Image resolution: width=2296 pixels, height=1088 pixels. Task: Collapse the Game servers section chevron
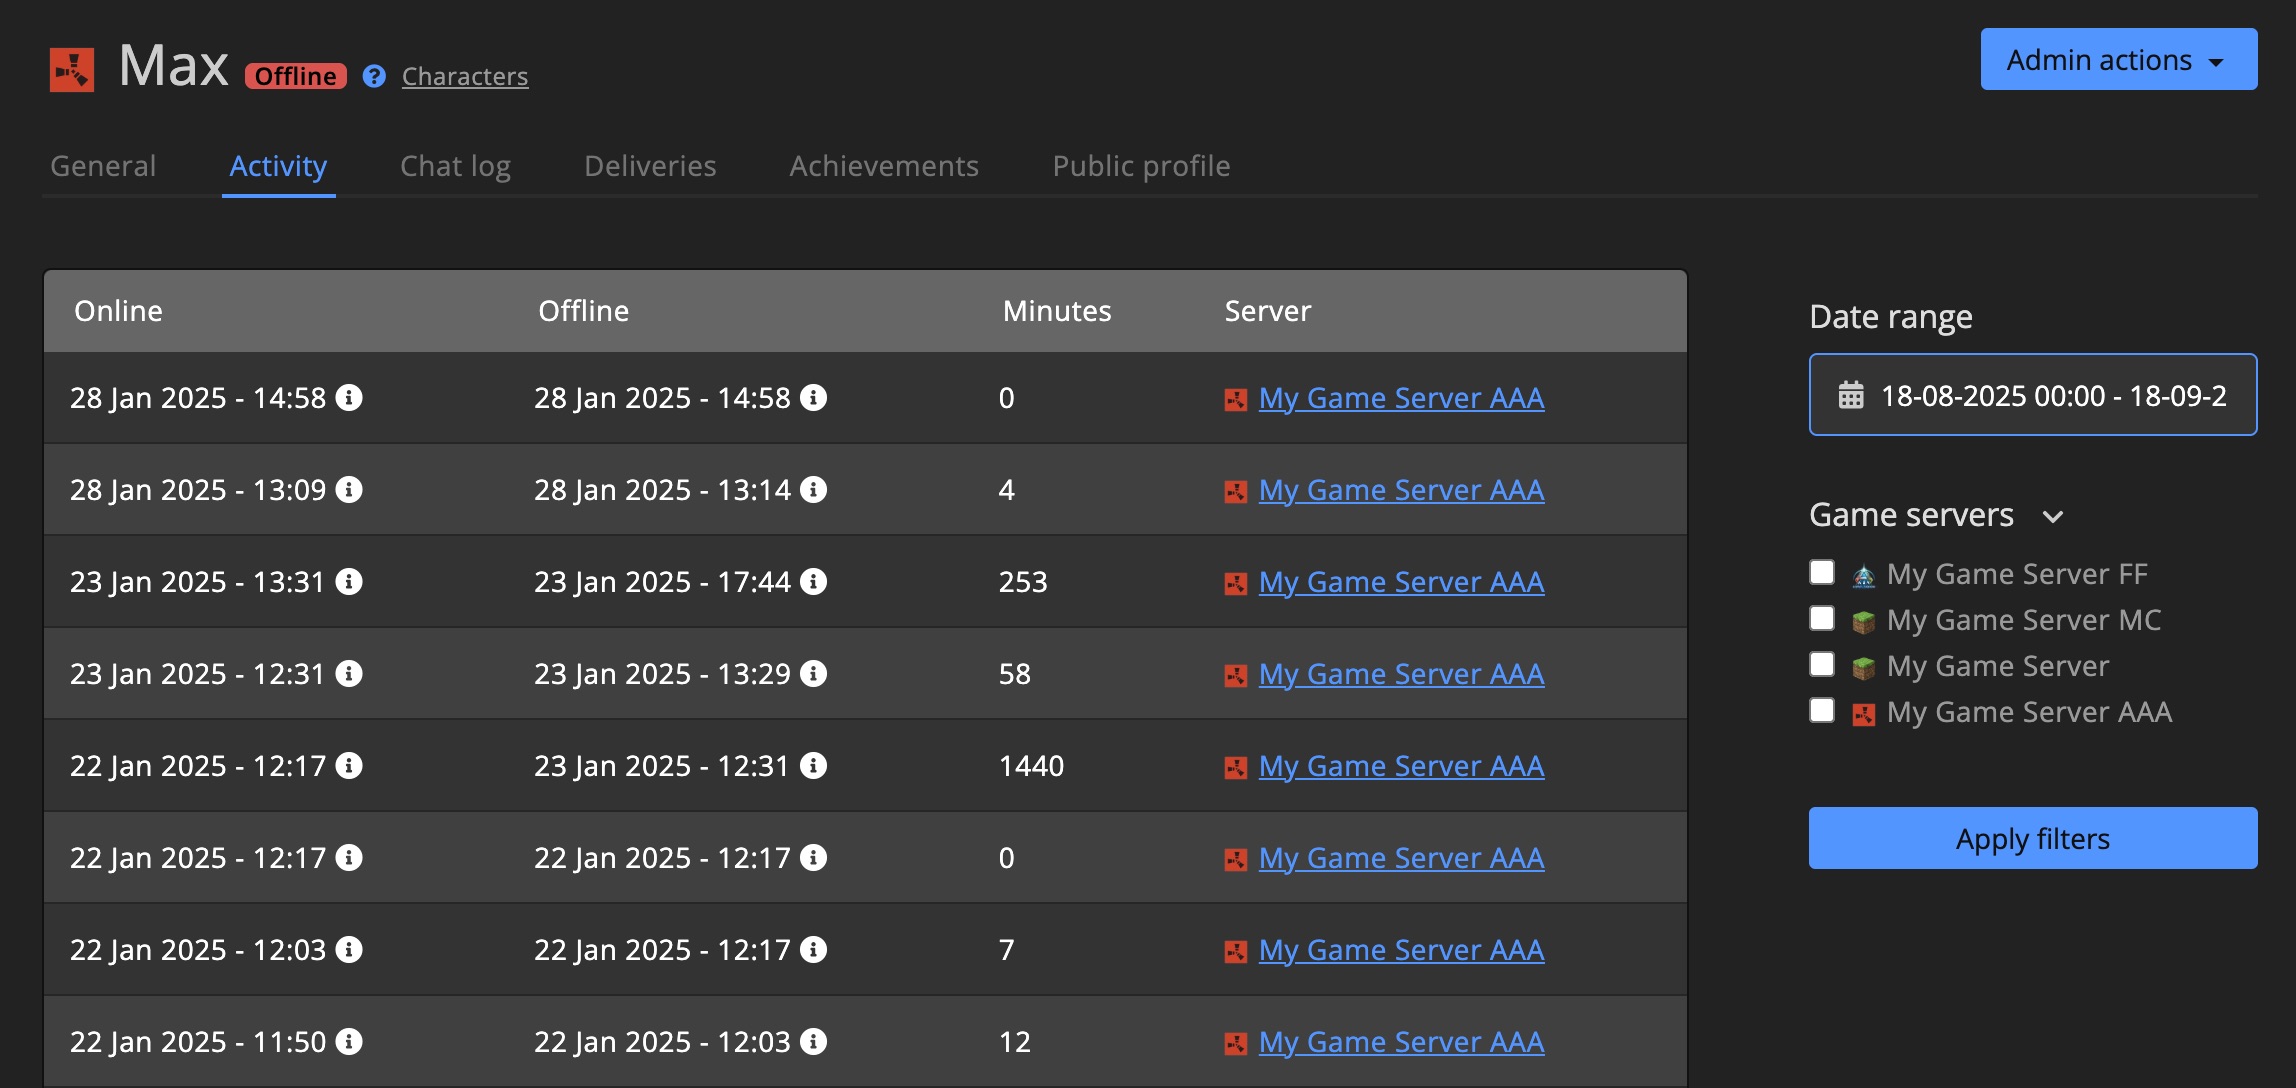pos(2053,517)
